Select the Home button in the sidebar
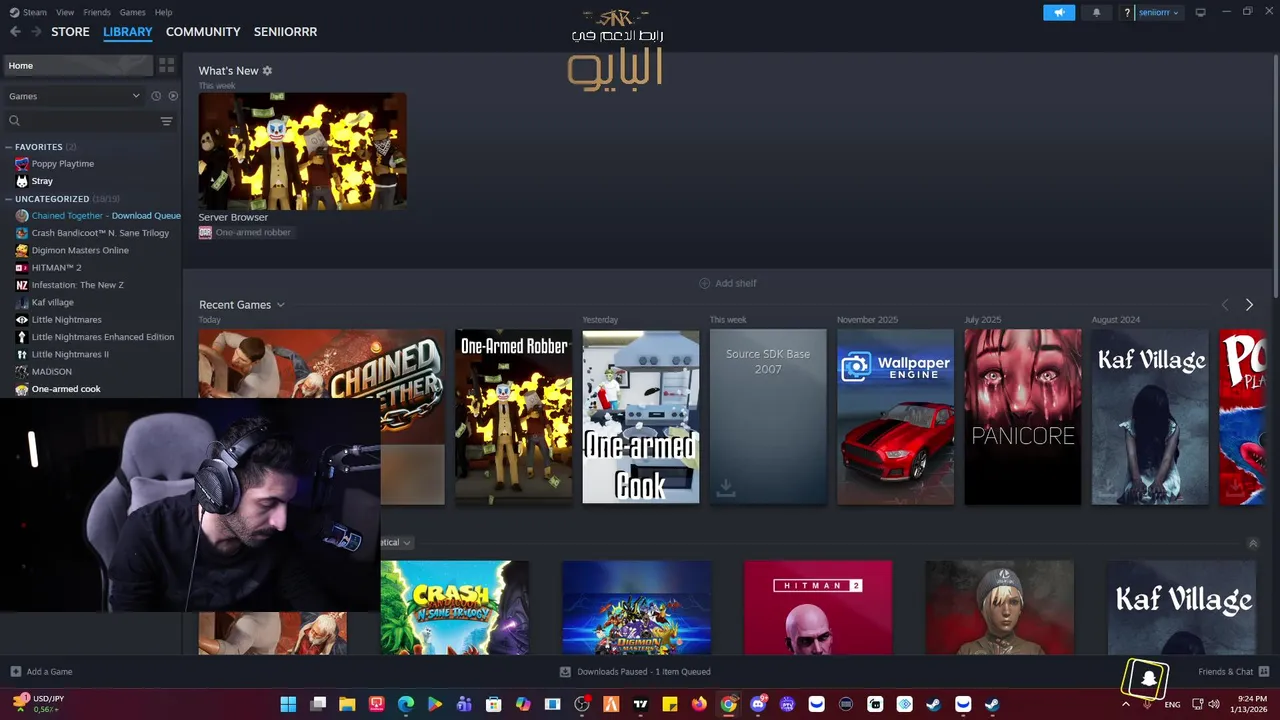1280x720 pixels. pos(78,65)
